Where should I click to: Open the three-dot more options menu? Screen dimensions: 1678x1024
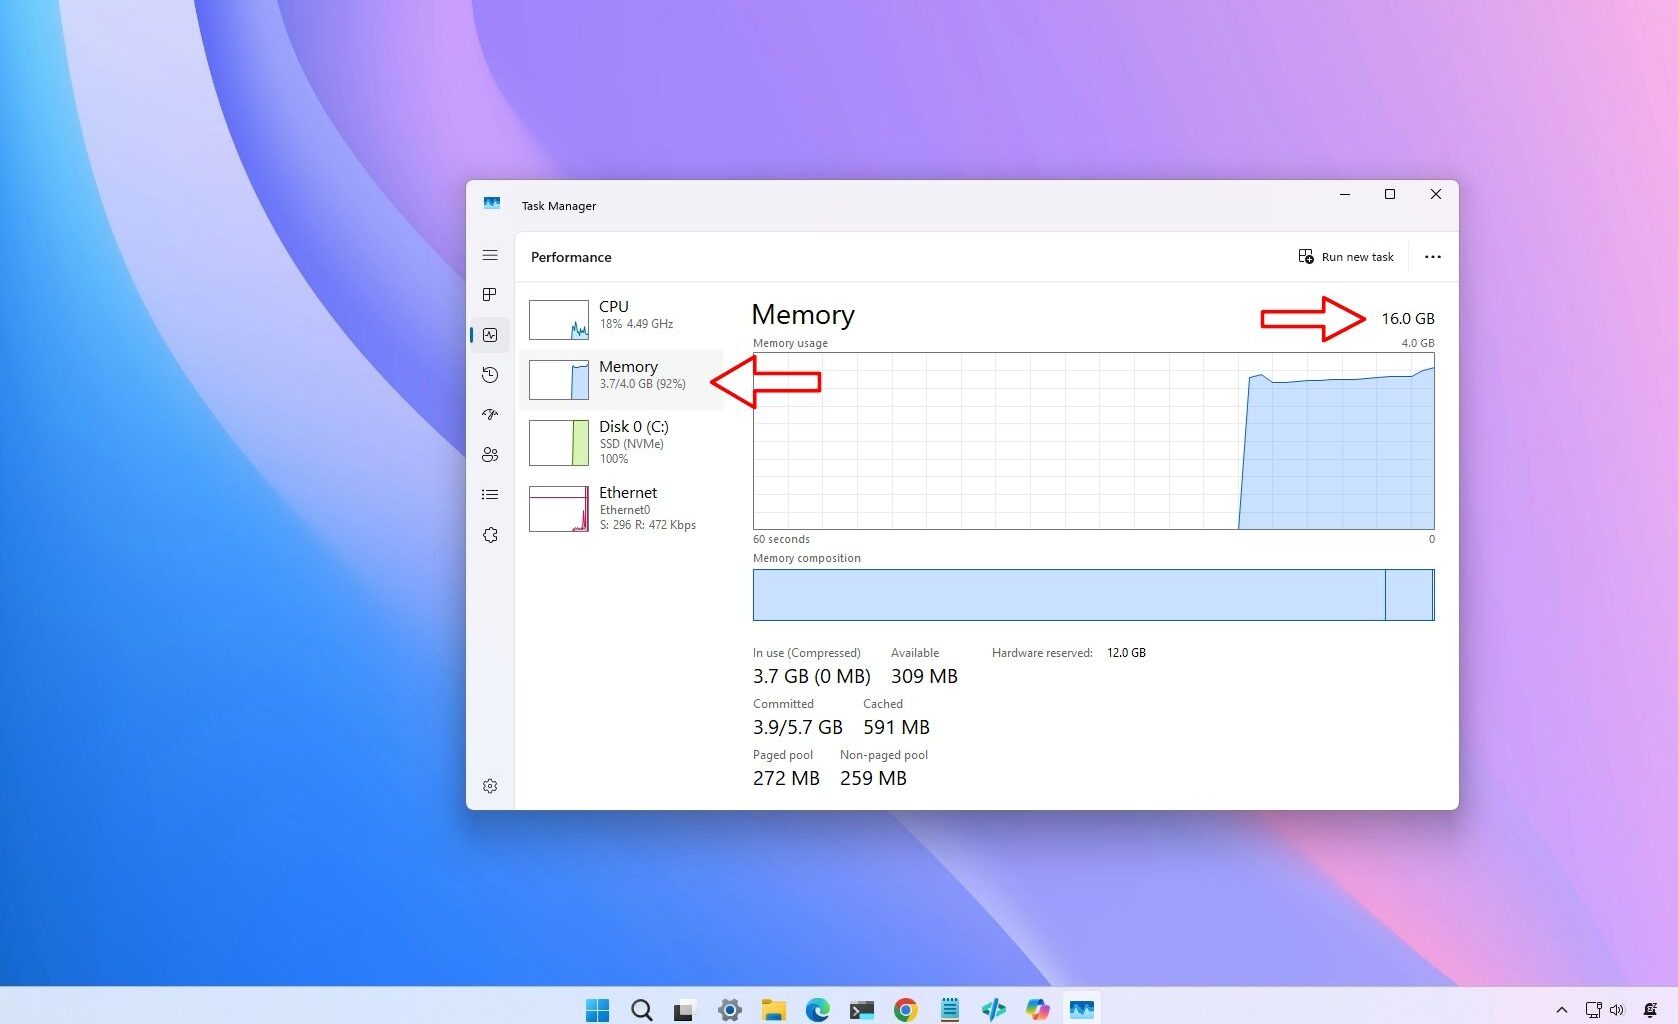point(1433,257)
